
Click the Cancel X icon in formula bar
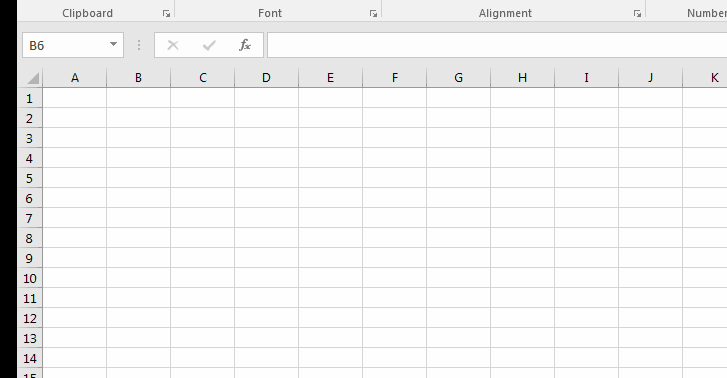point(173,45)
